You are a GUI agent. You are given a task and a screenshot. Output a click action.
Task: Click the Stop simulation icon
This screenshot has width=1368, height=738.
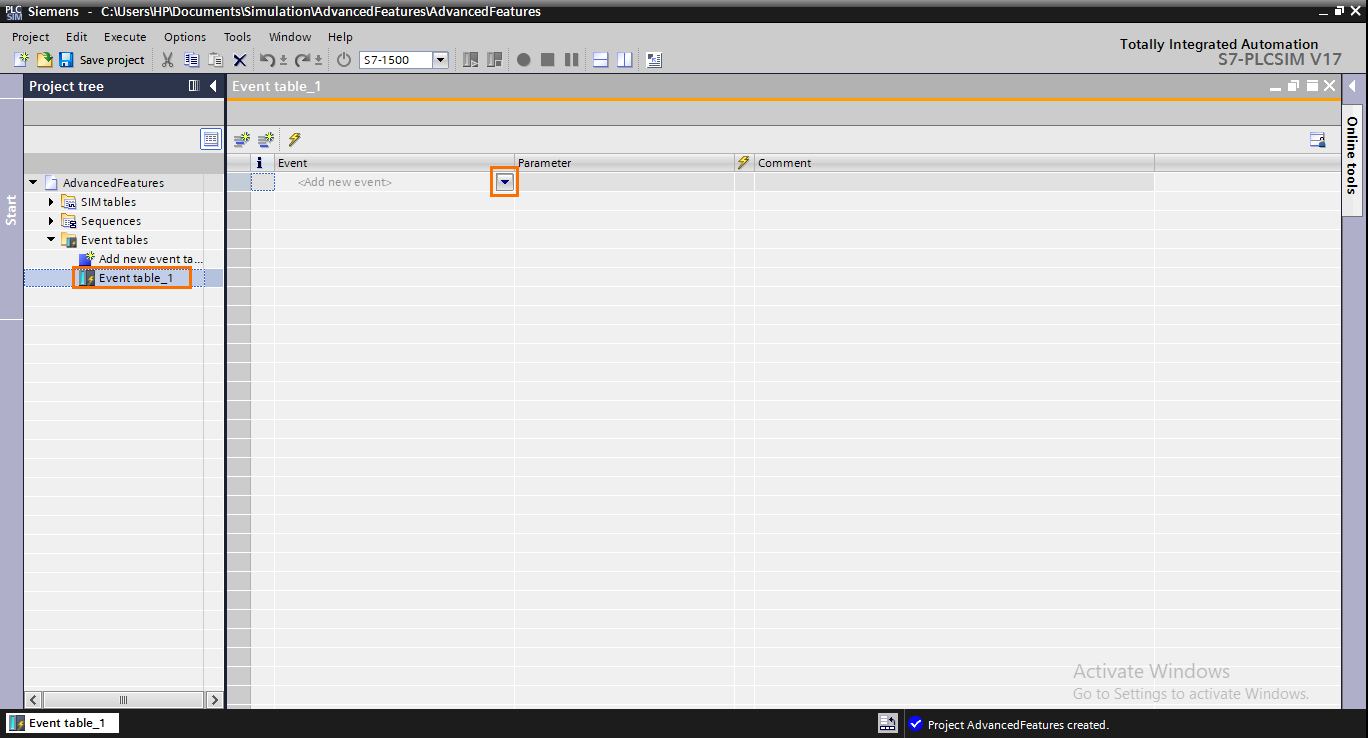547,59
